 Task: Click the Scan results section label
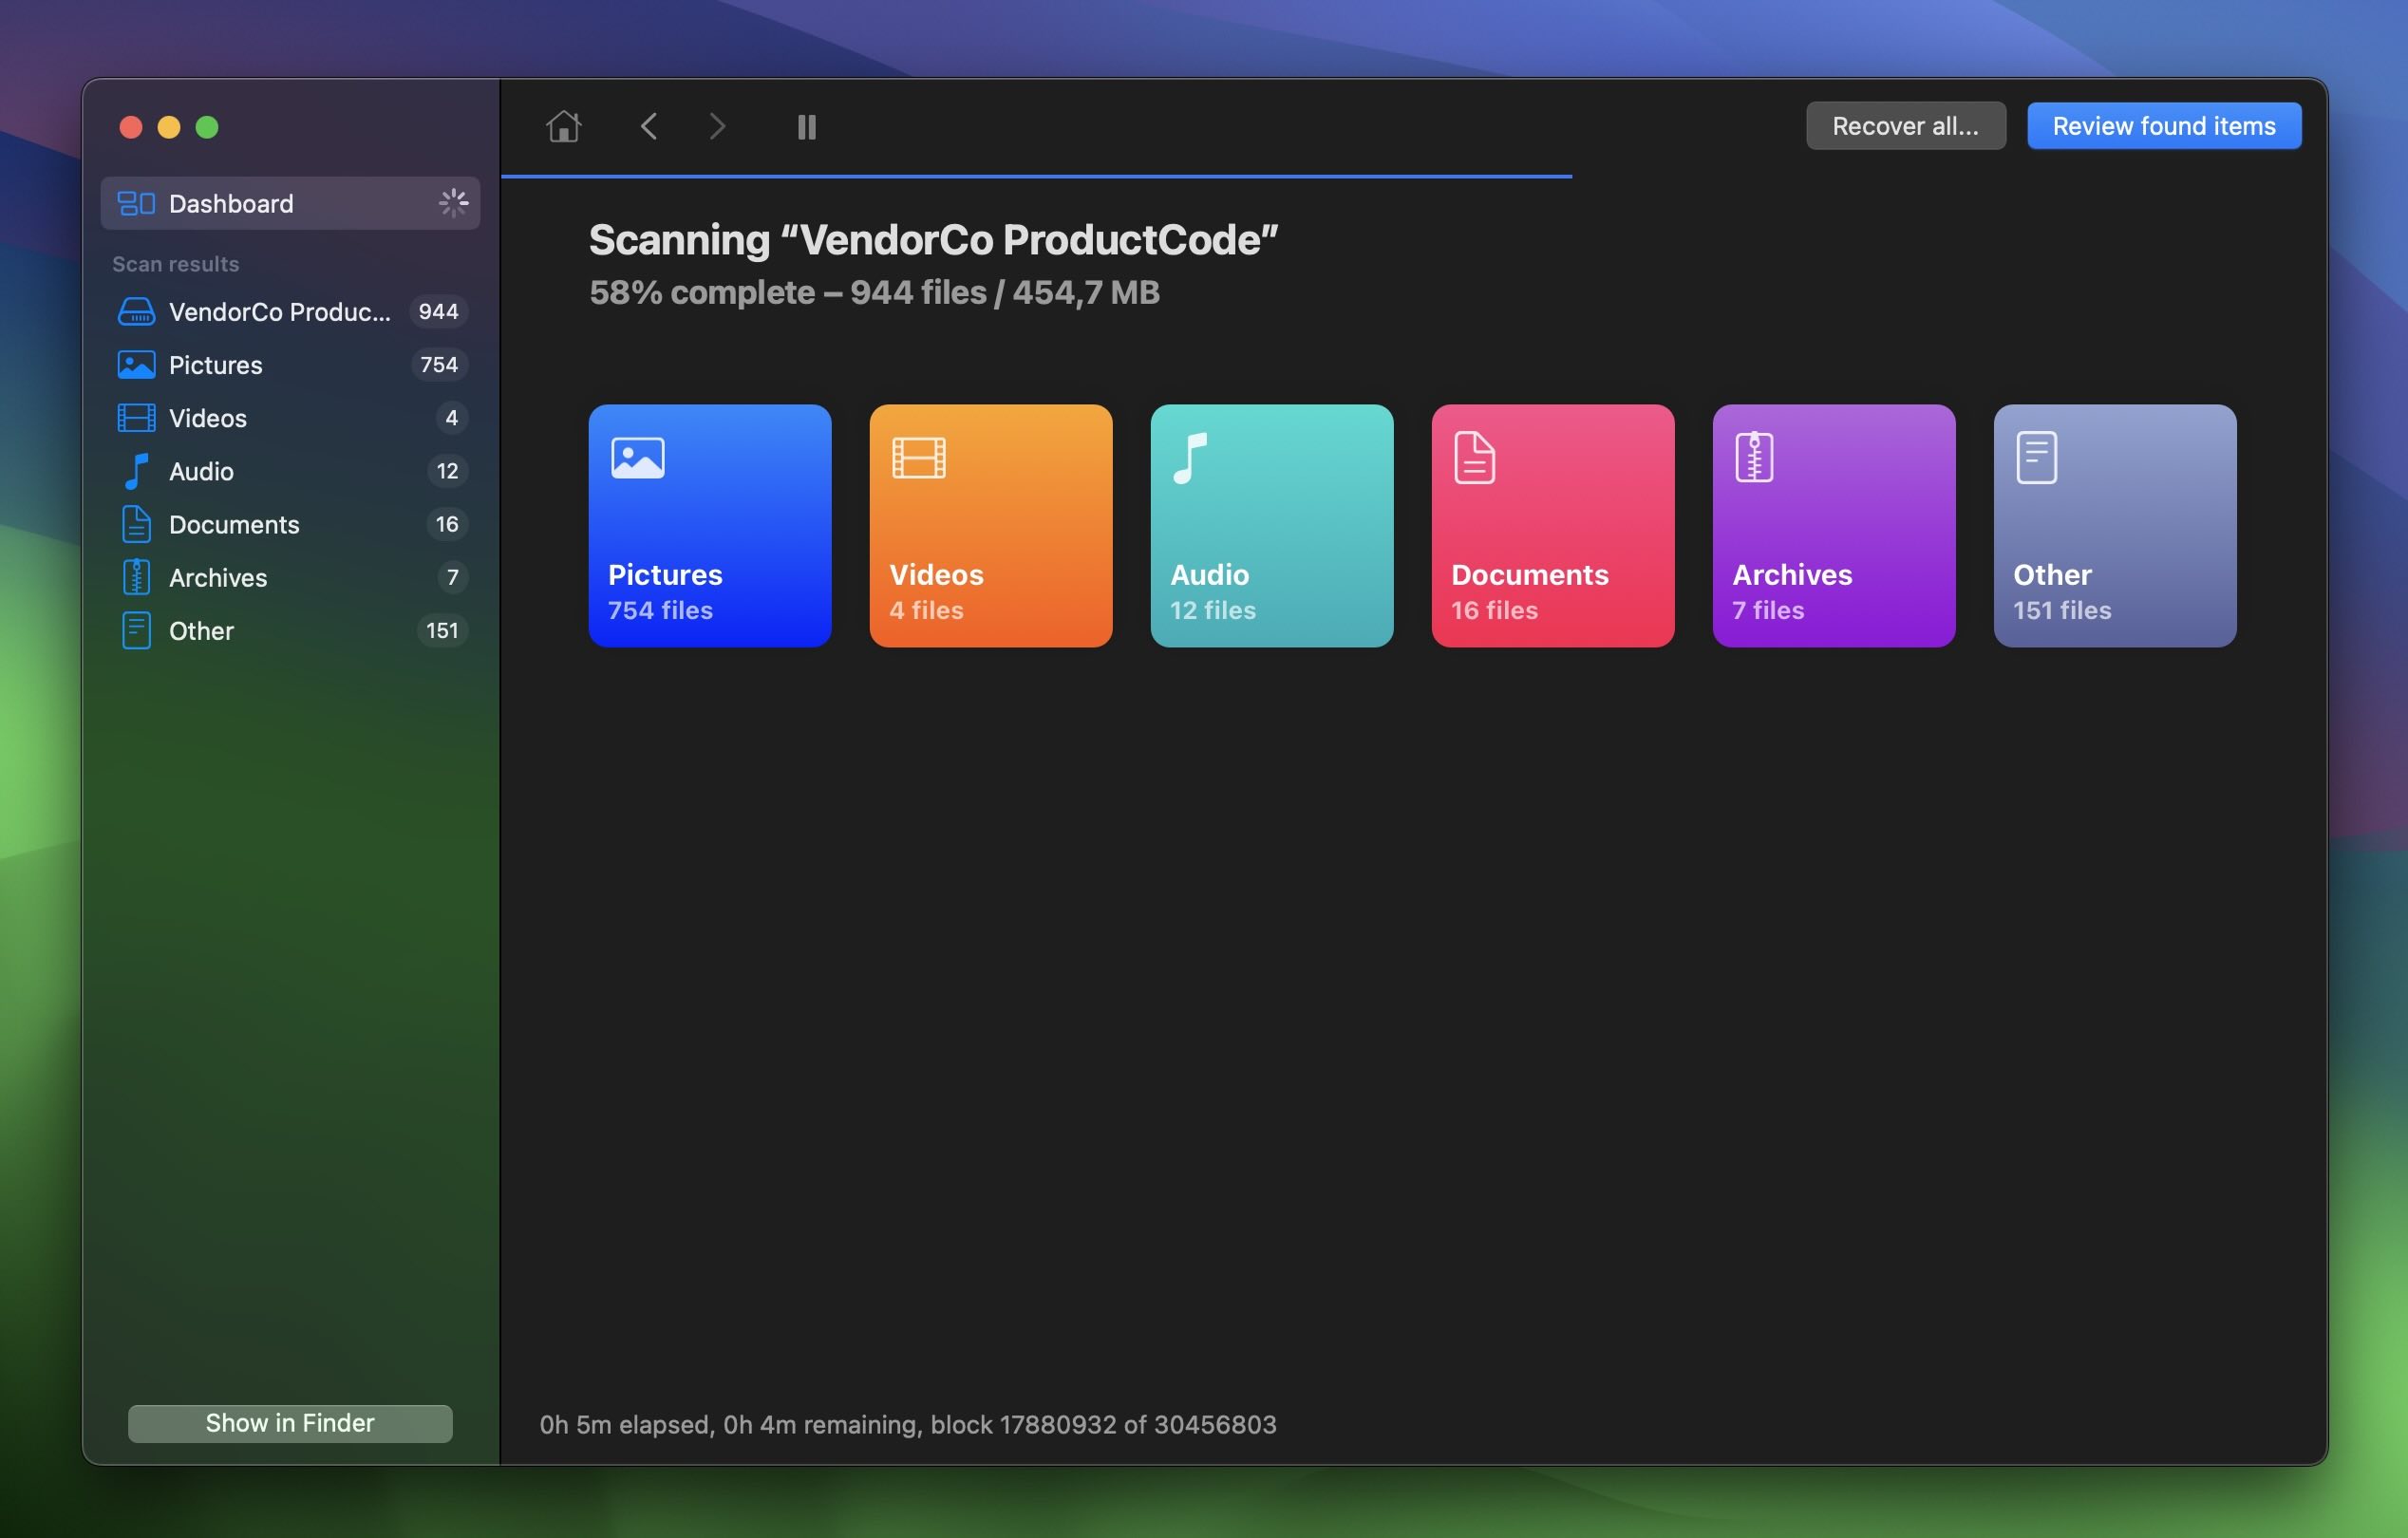pos(175,264)
